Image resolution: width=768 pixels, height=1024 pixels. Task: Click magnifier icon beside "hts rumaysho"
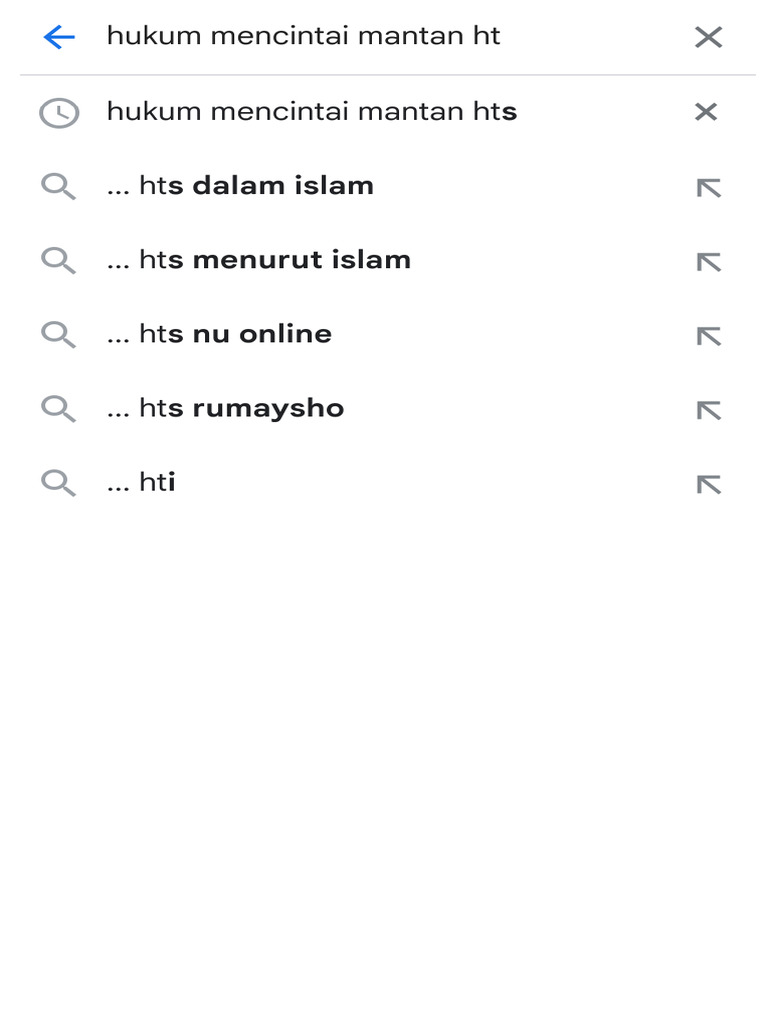point(58,409)
